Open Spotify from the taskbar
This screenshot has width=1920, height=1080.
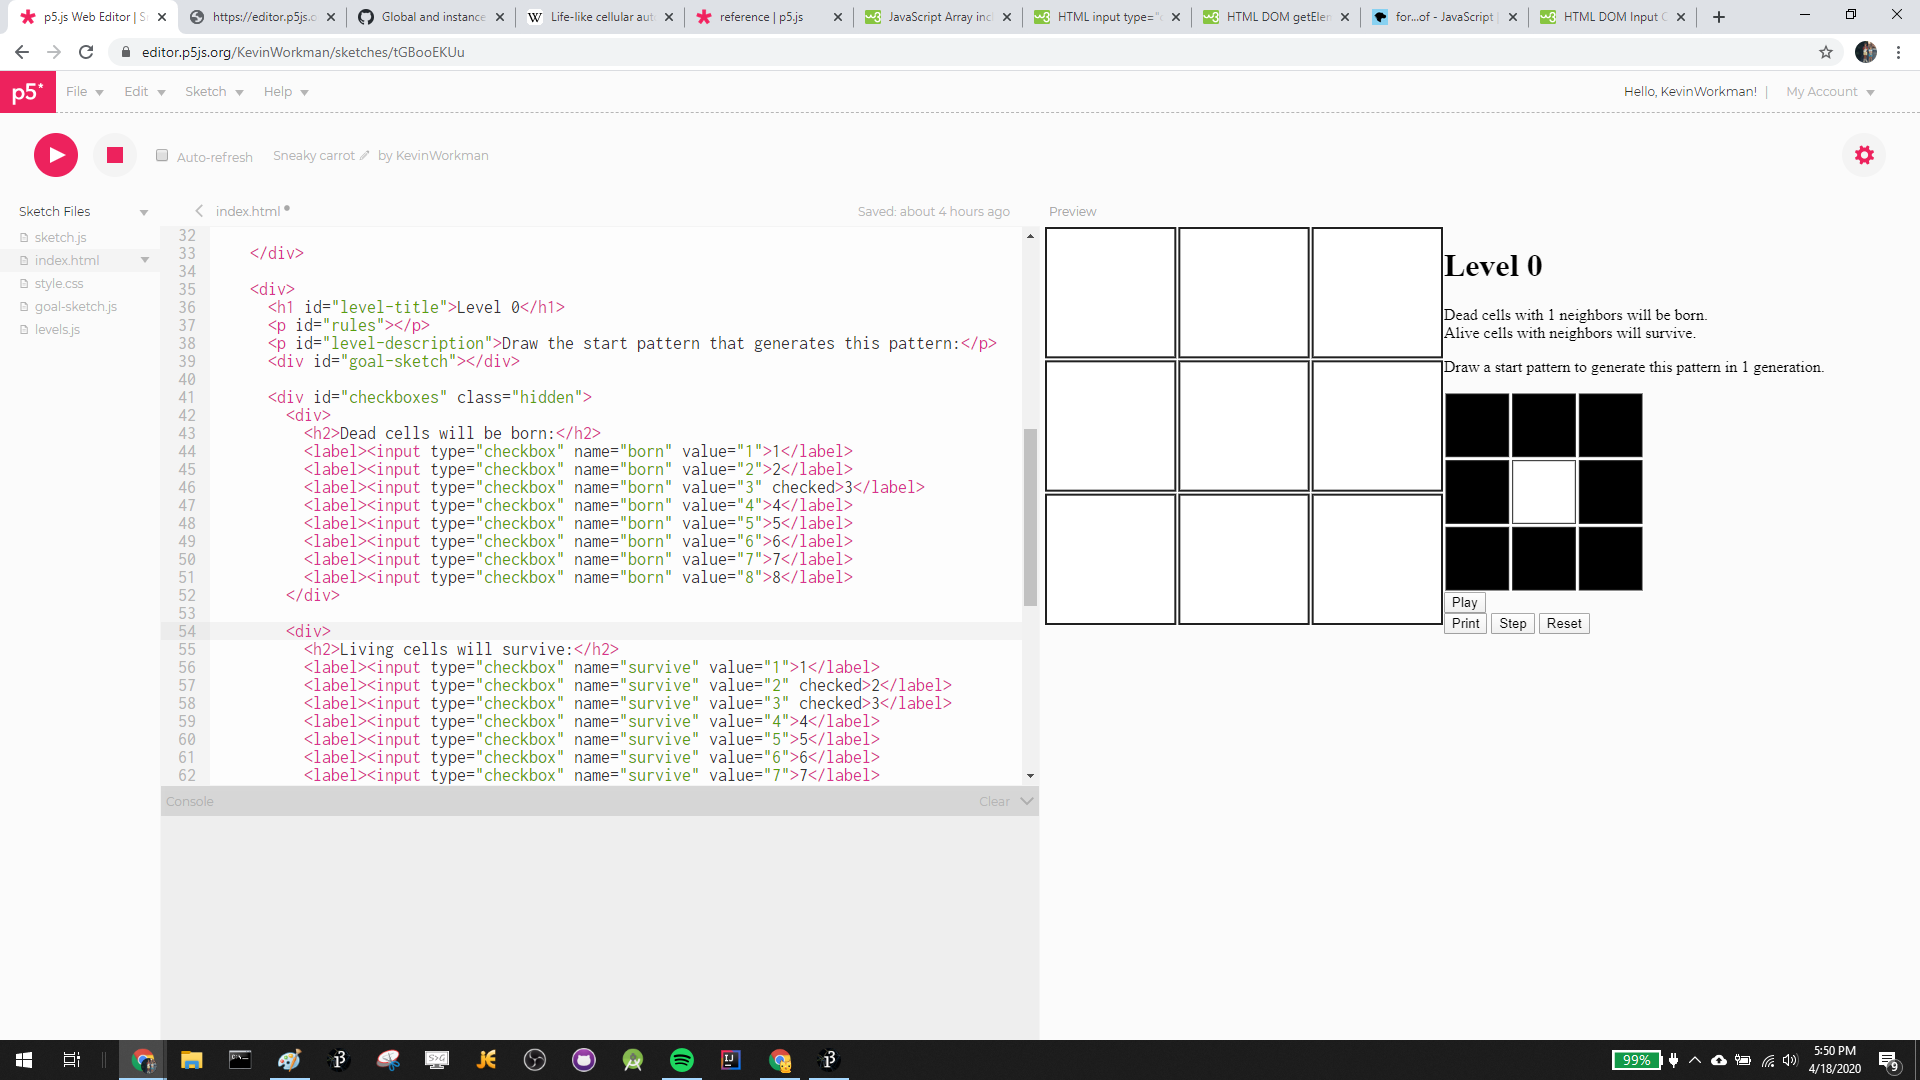(682, 1060)
